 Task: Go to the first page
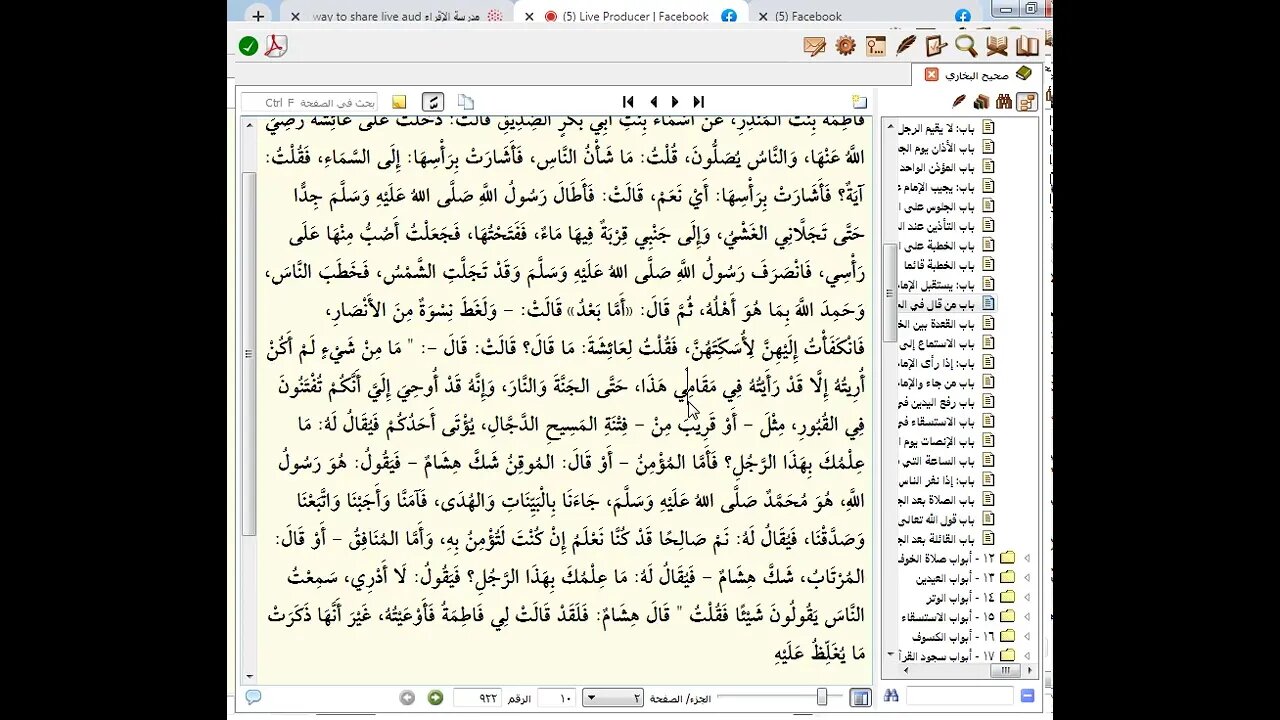628,102
